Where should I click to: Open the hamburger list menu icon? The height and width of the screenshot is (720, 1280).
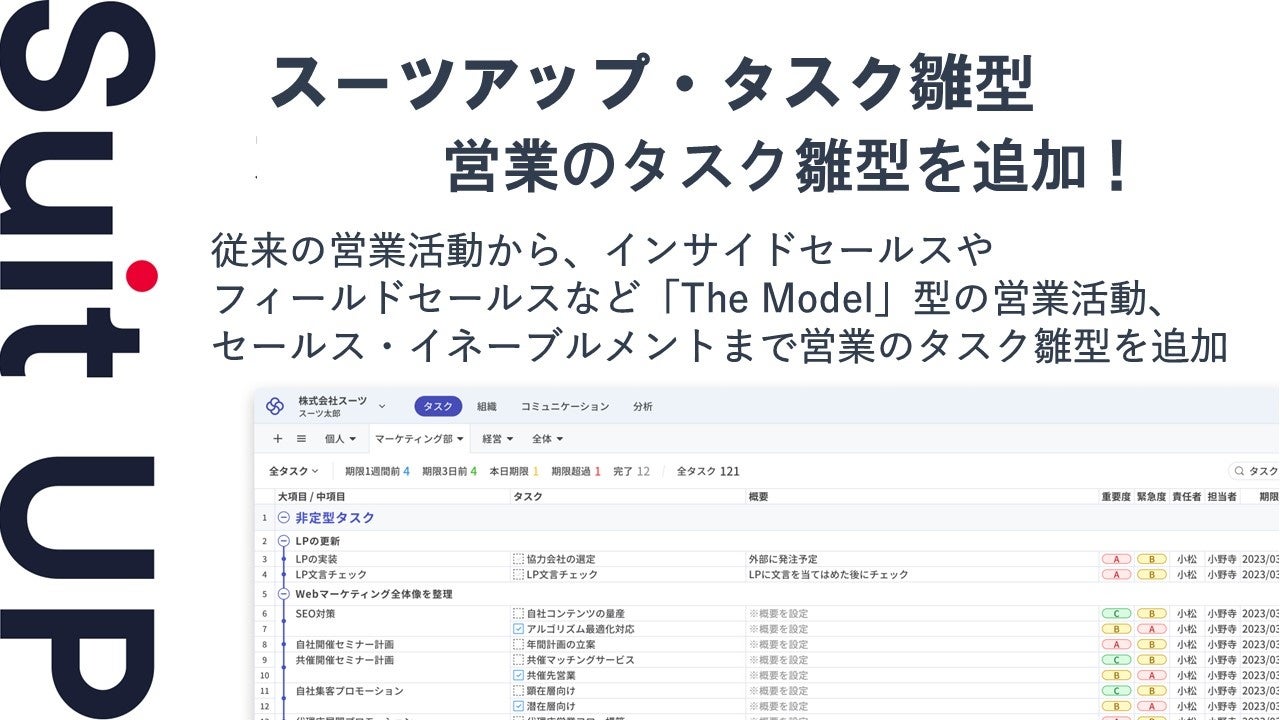pos(301,438)
